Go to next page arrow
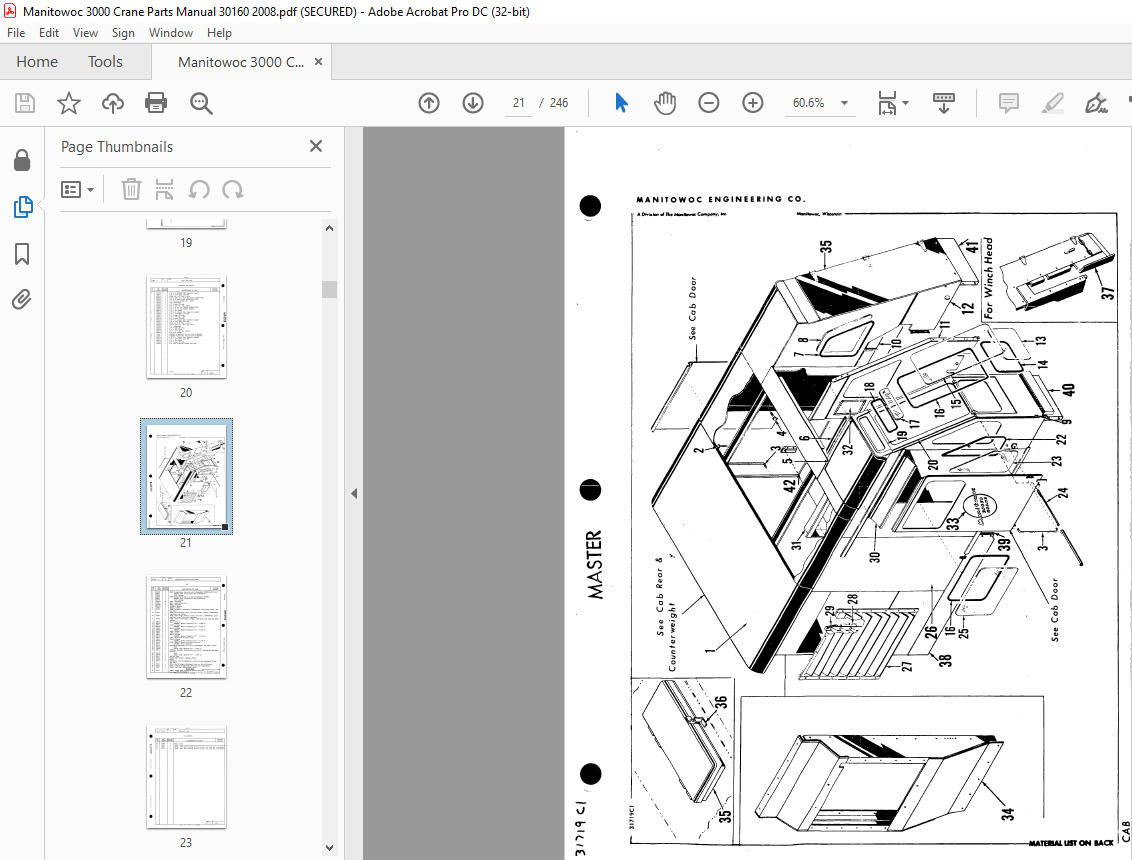This screenshot has width=1132, height=860. 473,103
